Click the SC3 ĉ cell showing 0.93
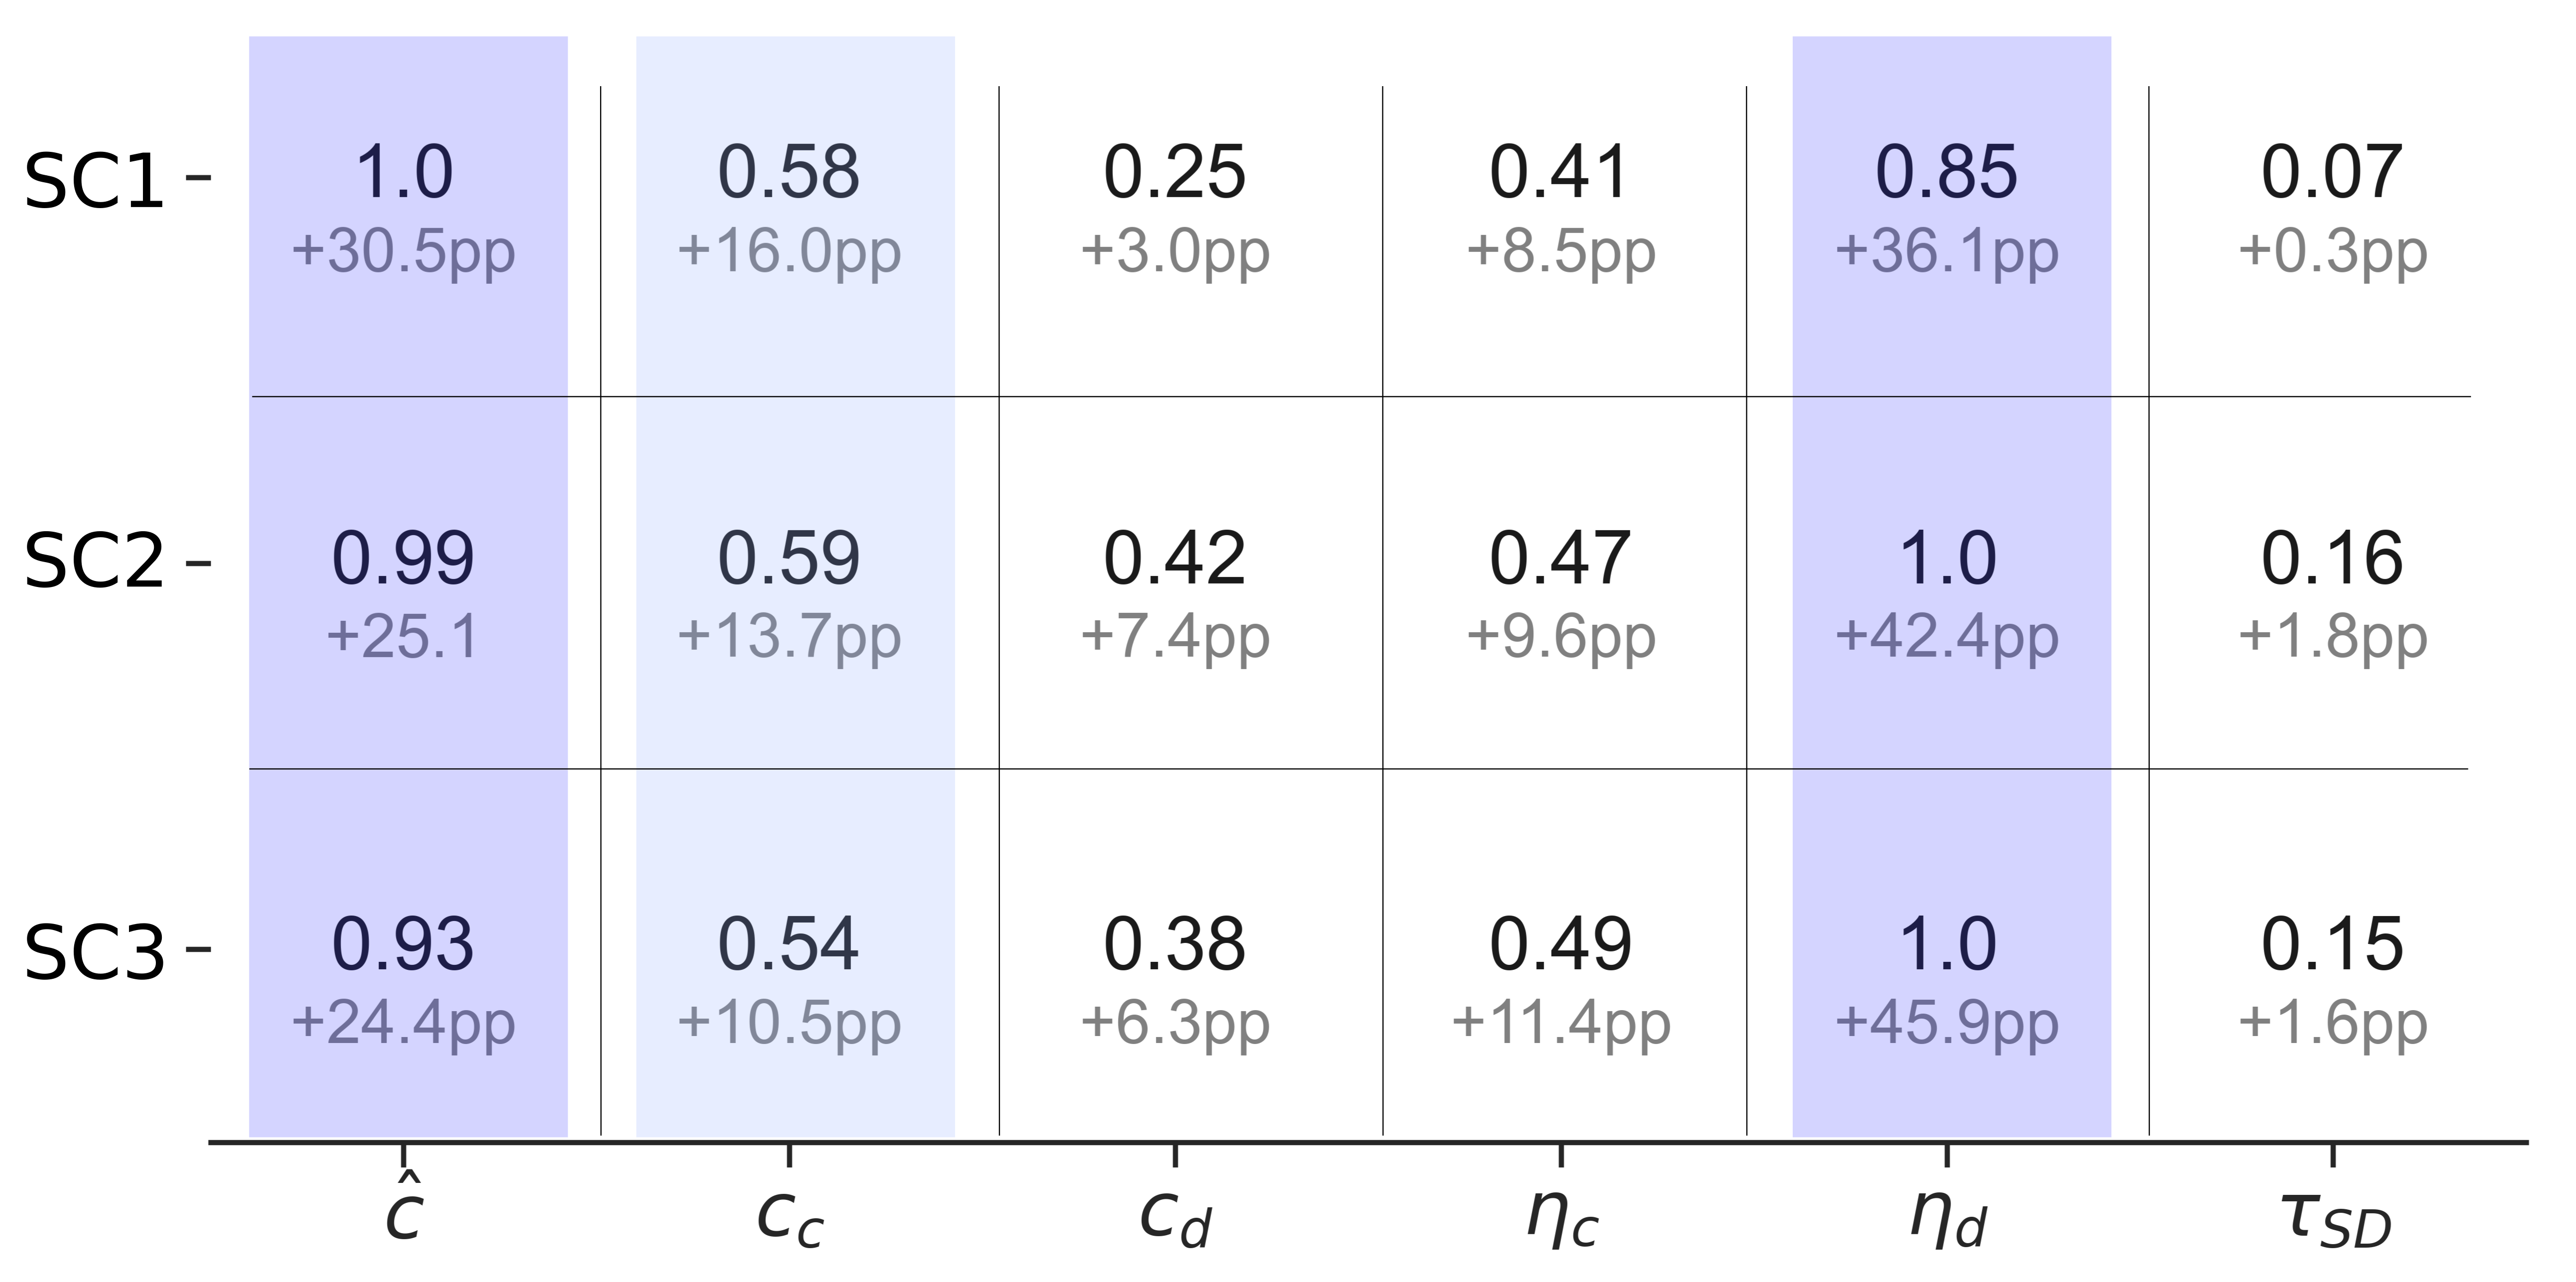Image resolution: width=2576 pixels, height=1282 pixels. point(403,945)
